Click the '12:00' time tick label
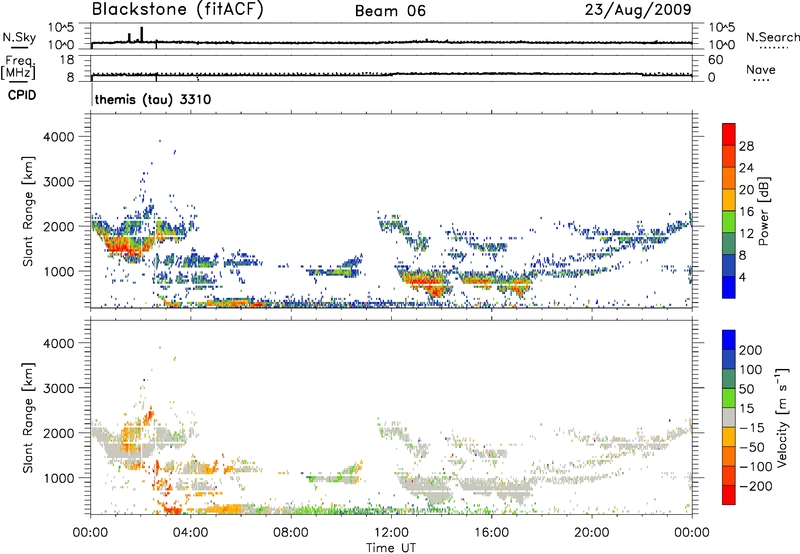800x554 pixels. (x=391, y=533)
